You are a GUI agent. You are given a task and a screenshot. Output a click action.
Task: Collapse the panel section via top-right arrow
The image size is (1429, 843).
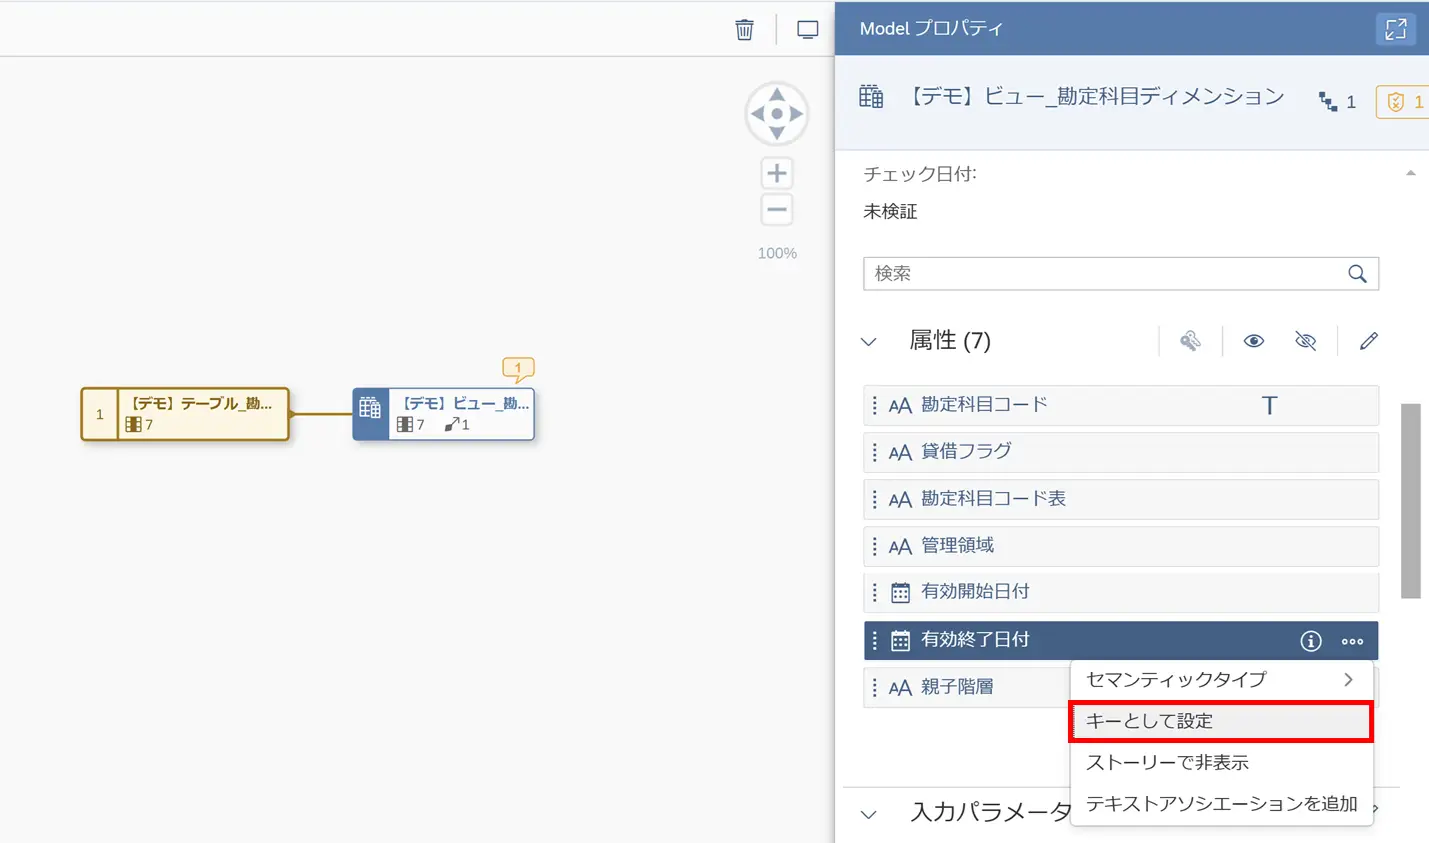[1410, 173]
